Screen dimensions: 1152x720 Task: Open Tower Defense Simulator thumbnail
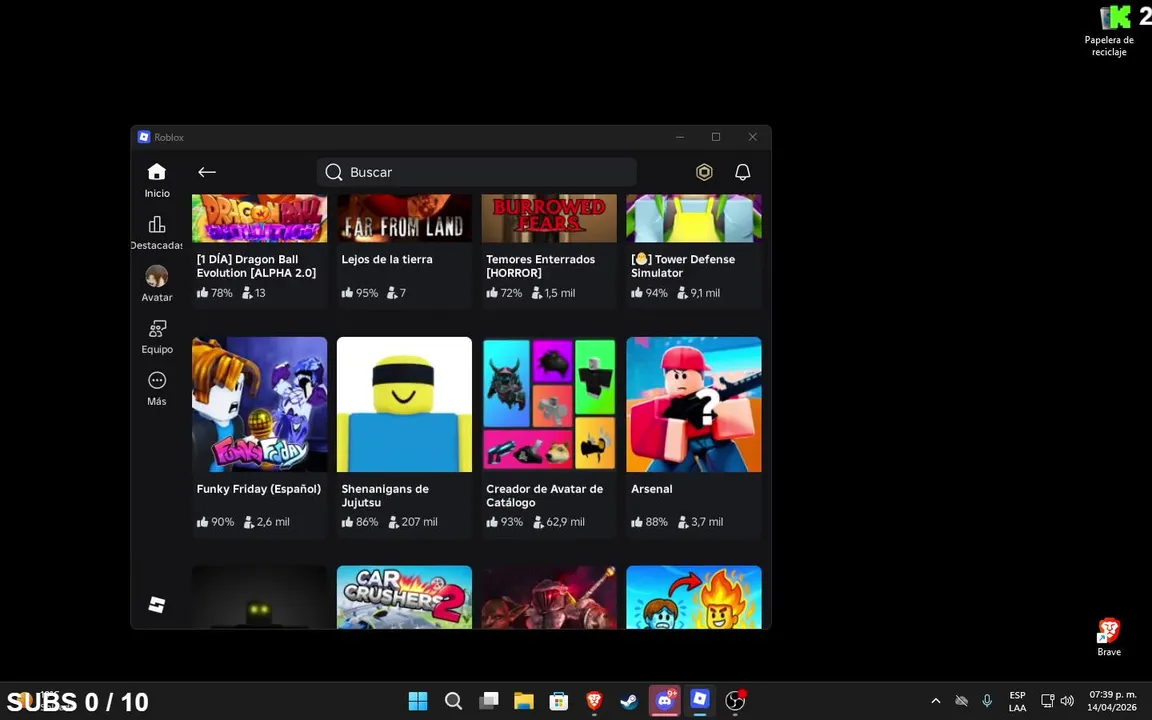(x=694, y=218)
